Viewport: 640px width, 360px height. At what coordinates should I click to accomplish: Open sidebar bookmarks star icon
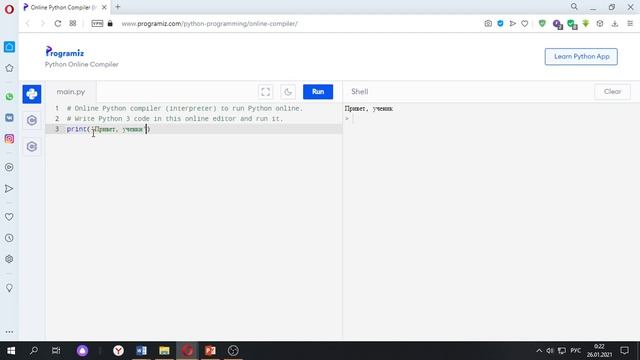point(9,68)
